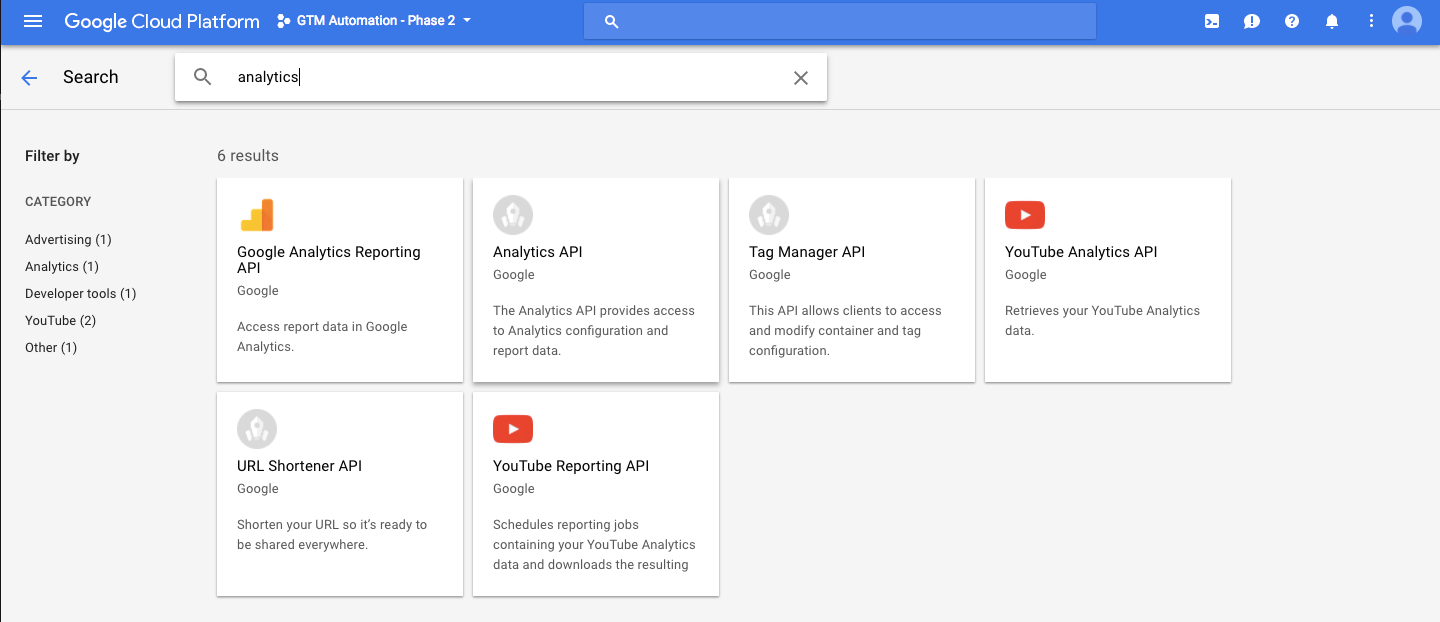
Task: Filter by Other (1) category
Action: pos(51,348)
